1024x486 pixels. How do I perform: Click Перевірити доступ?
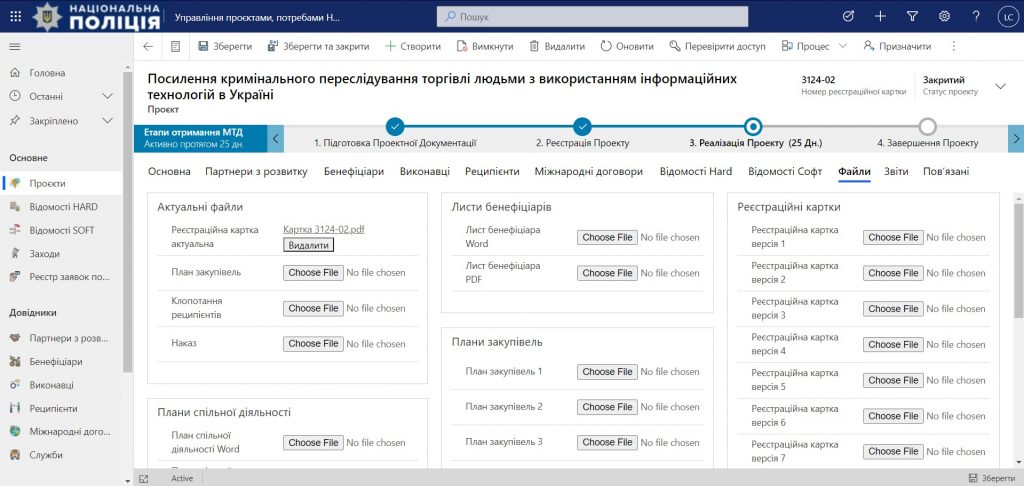pos(717,46)
